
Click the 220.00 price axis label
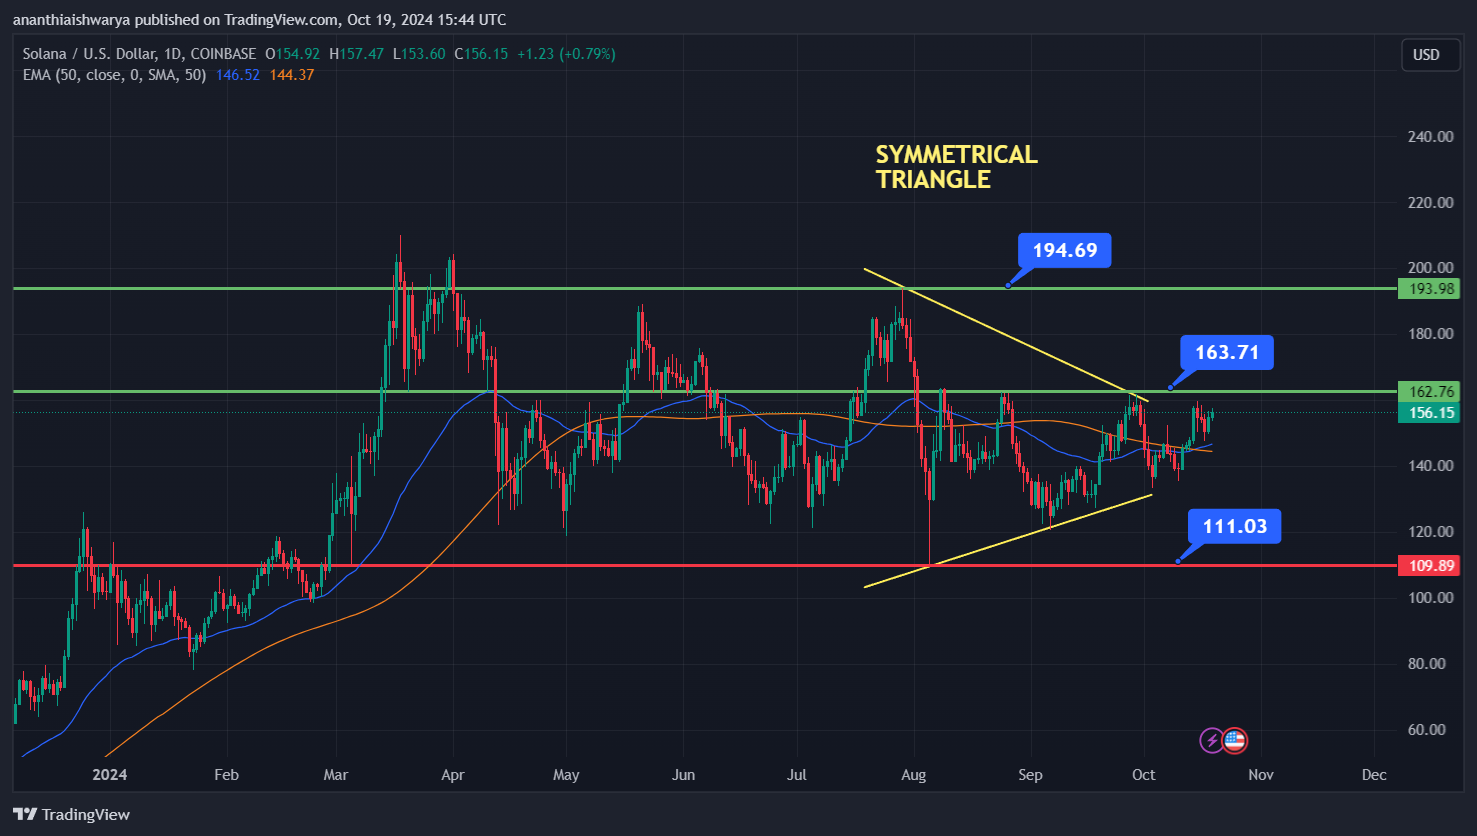[1430, 203]
